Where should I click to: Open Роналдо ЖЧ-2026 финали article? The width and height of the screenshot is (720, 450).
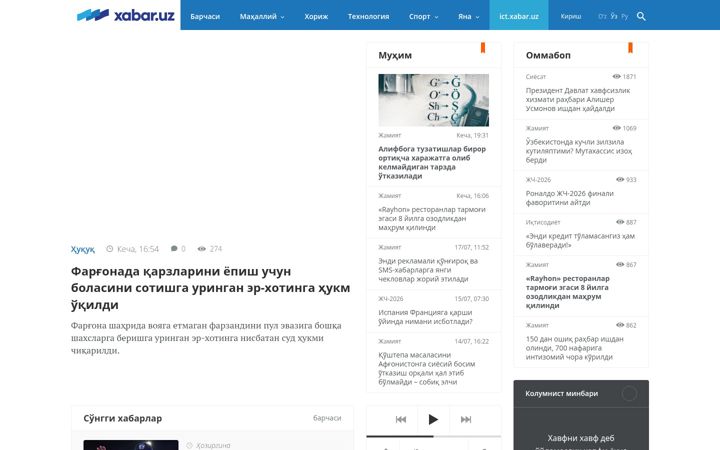pos(569,198)
